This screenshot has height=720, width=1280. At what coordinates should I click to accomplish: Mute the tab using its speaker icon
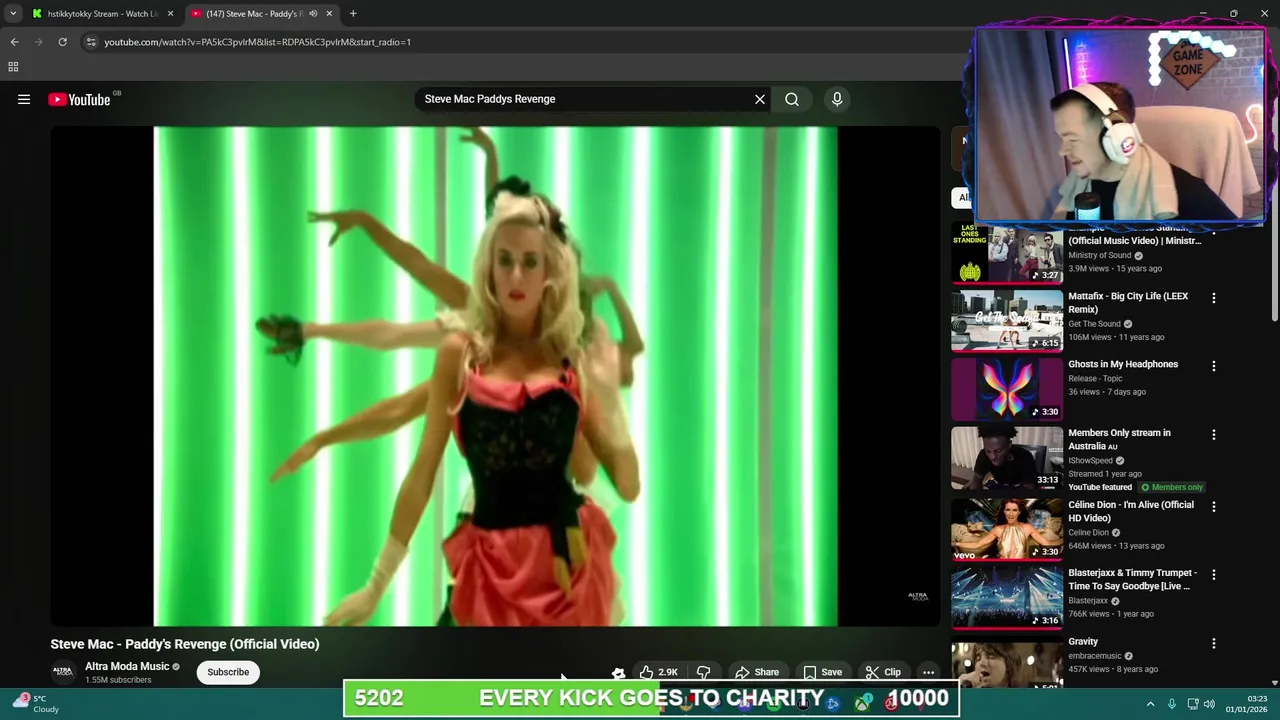point(313,14)
